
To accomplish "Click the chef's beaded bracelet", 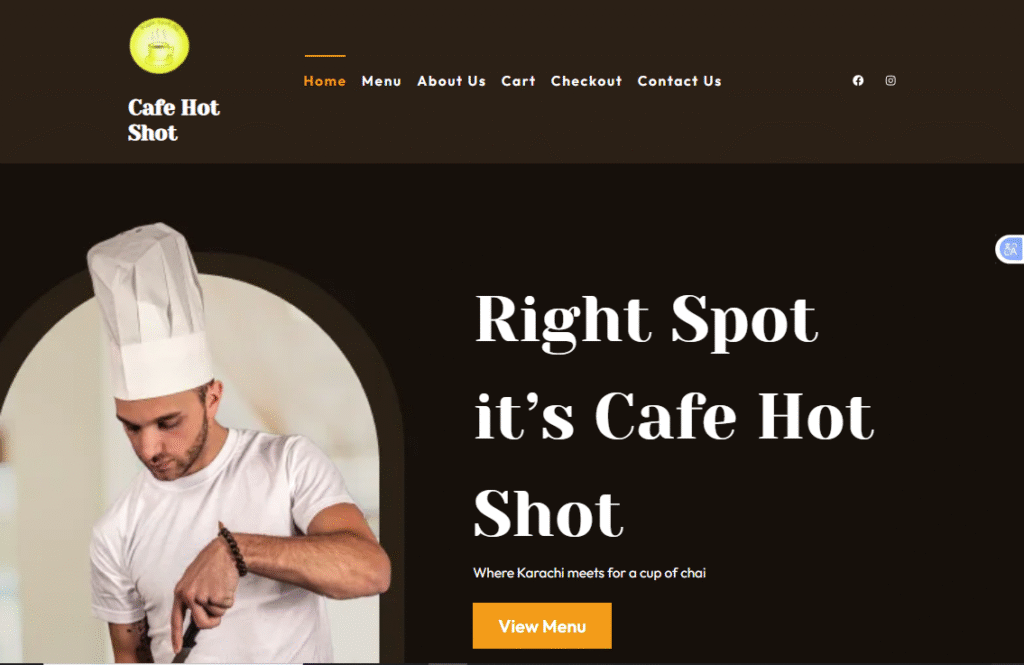I will pos(233,551).
